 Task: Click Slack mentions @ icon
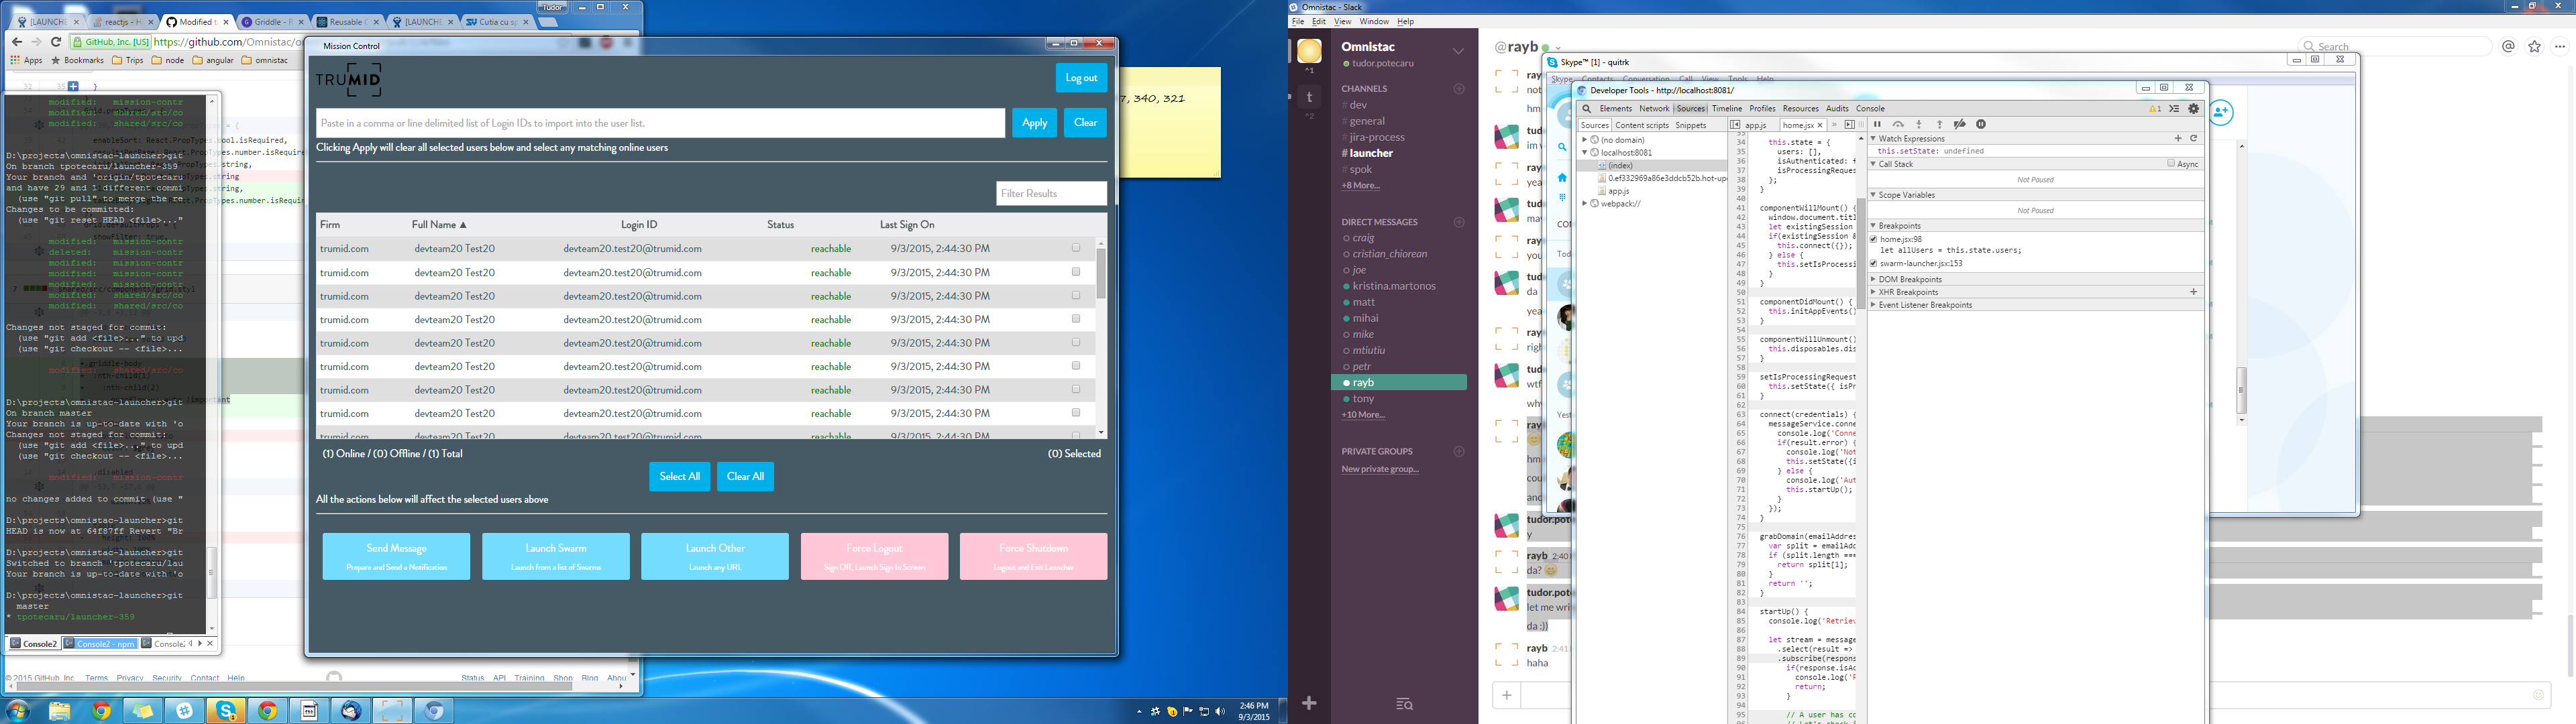click(x=2508, y=46)
